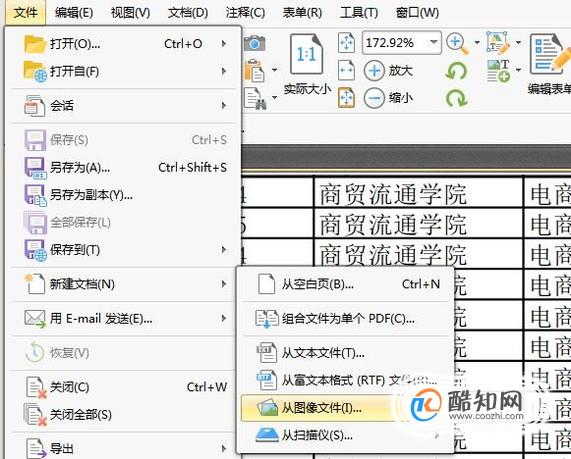Select the fit width page icon

click(346, 70)
